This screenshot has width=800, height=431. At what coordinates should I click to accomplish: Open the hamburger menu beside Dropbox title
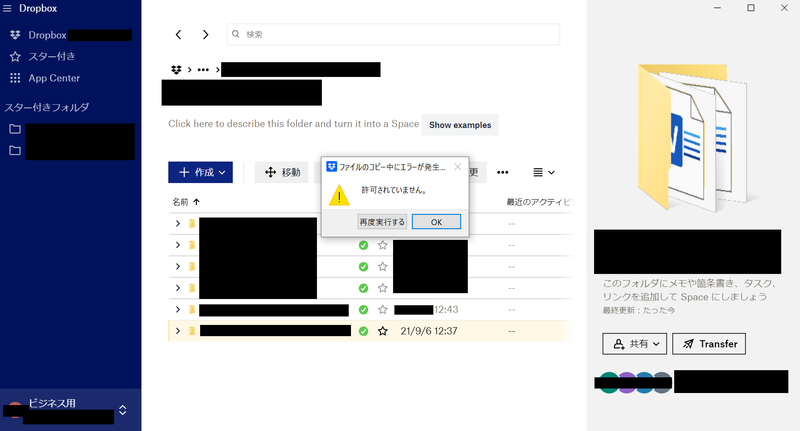[7, 8]
